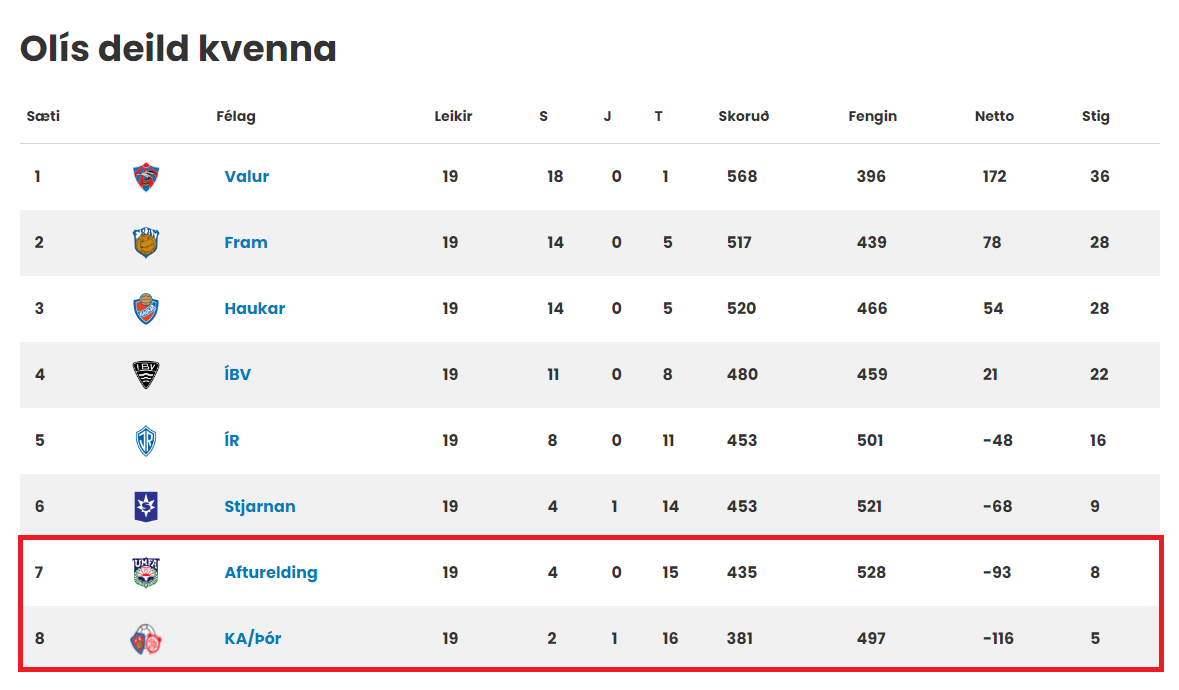The image size is (1179, 690).
Task: Click the Haukar club crest icon
Action: pos(146,309)
